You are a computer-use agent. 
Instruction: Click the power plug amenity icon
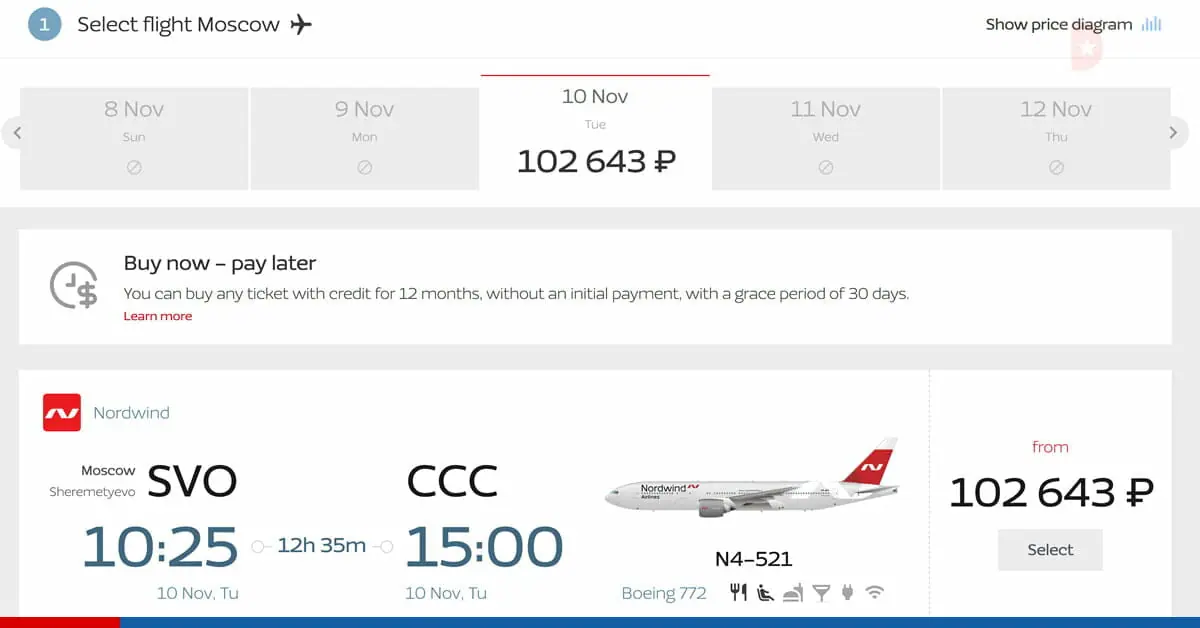coord(848,593)
